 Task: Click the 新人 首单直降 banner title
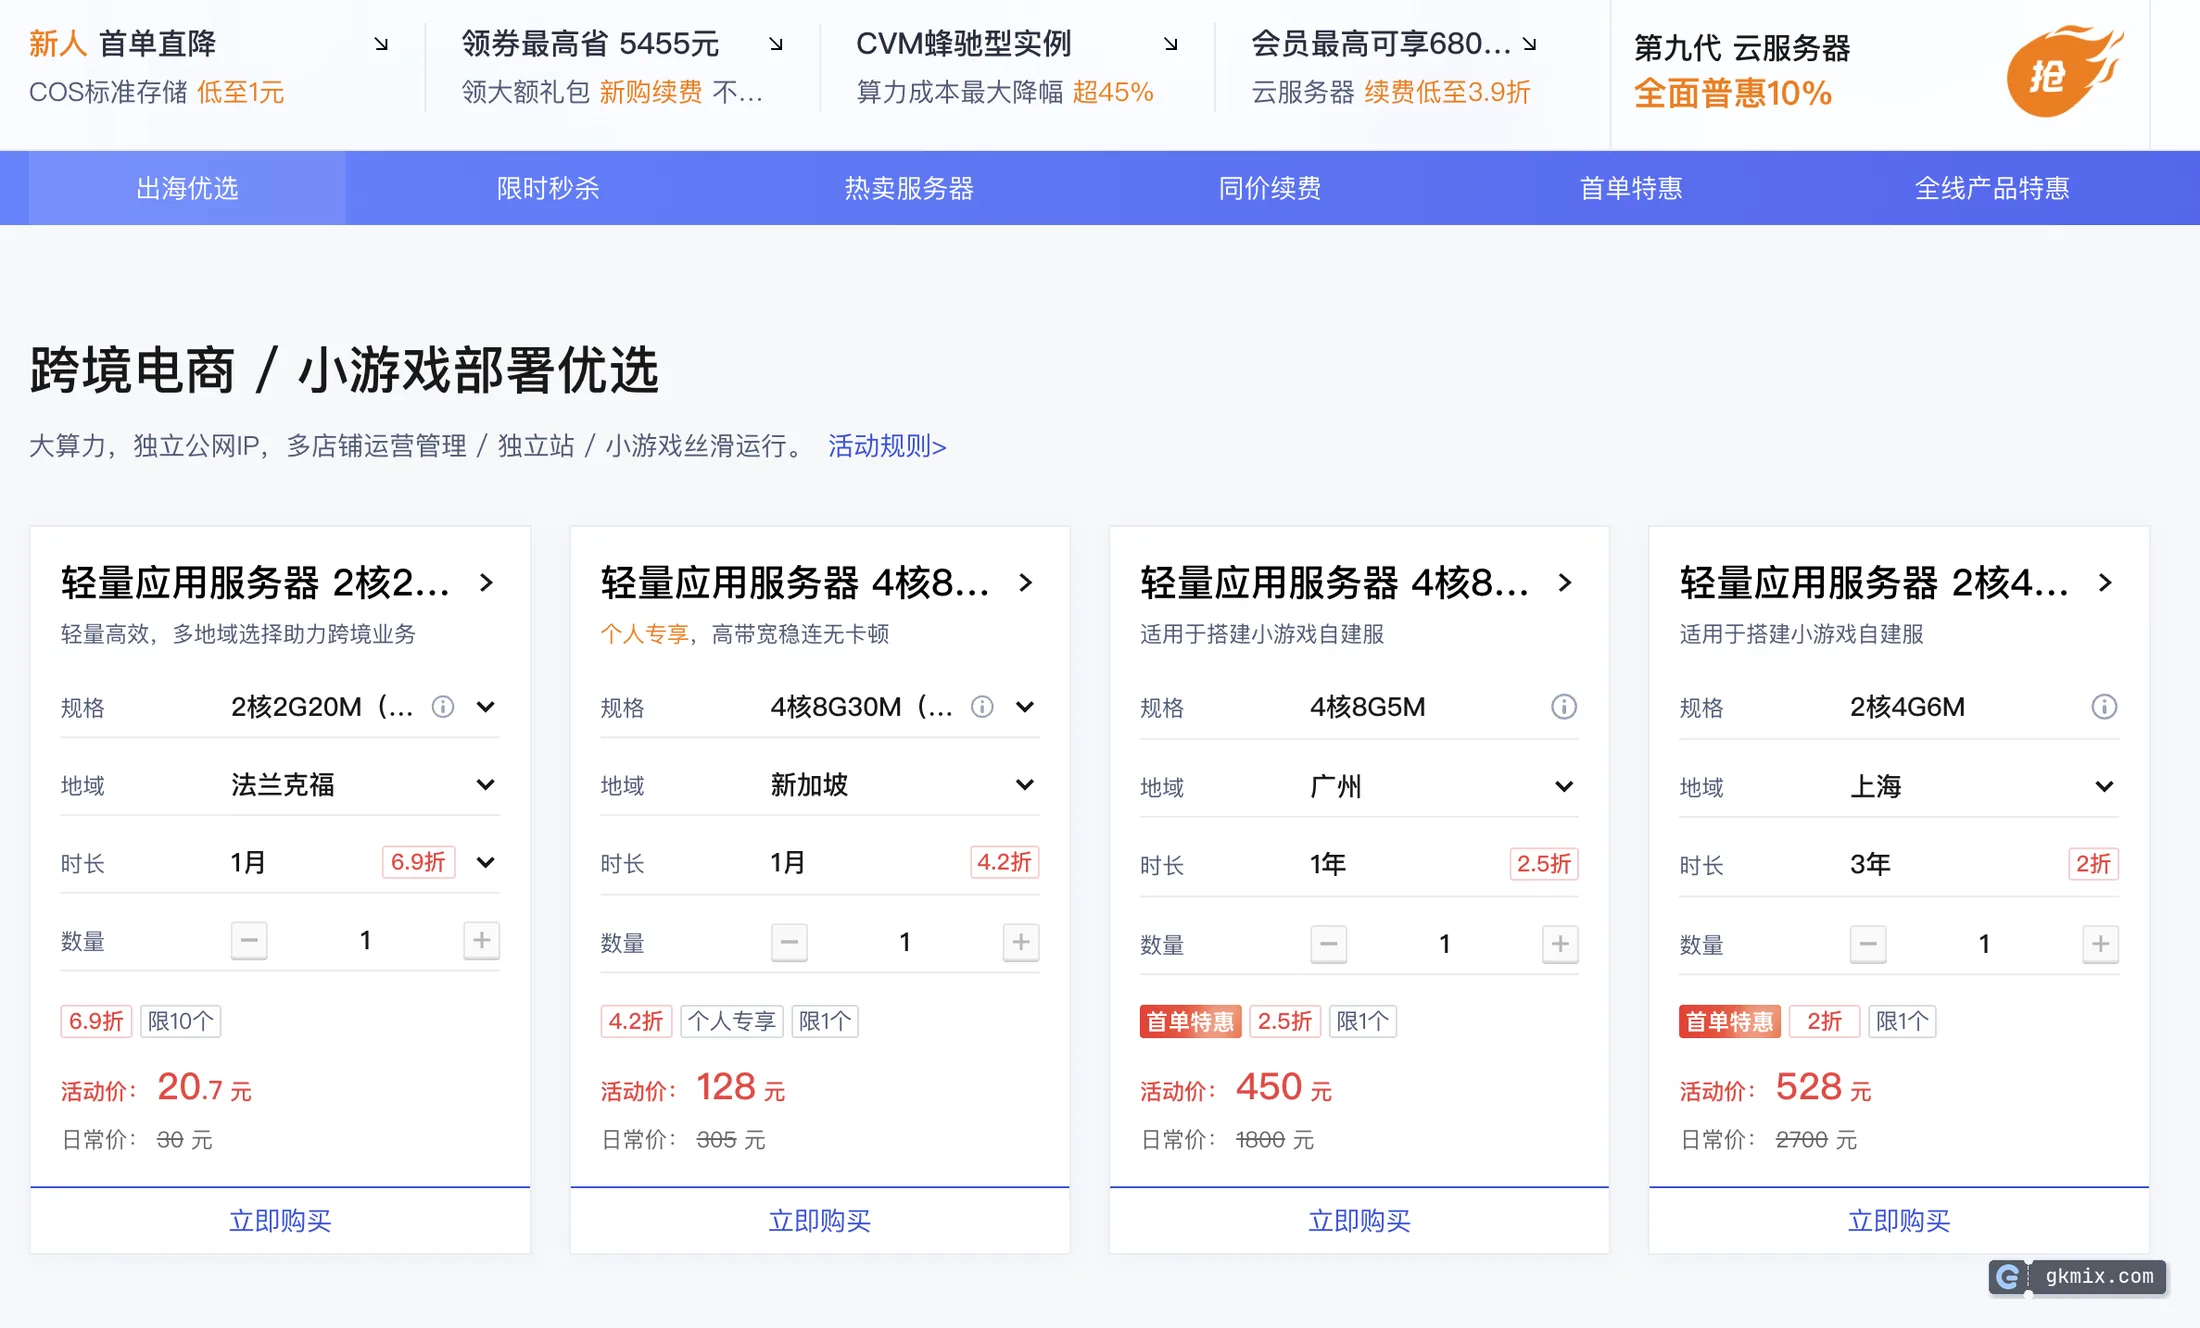122,44
